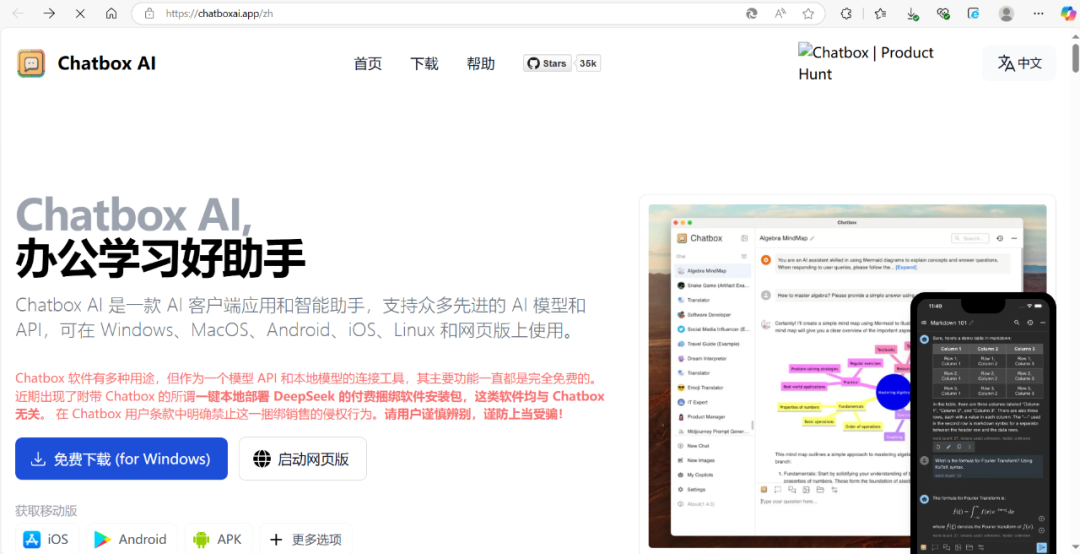The width and height of the screenshot is (1080, 554).
Task: Open the Favorites list icon
Action: 880,13
